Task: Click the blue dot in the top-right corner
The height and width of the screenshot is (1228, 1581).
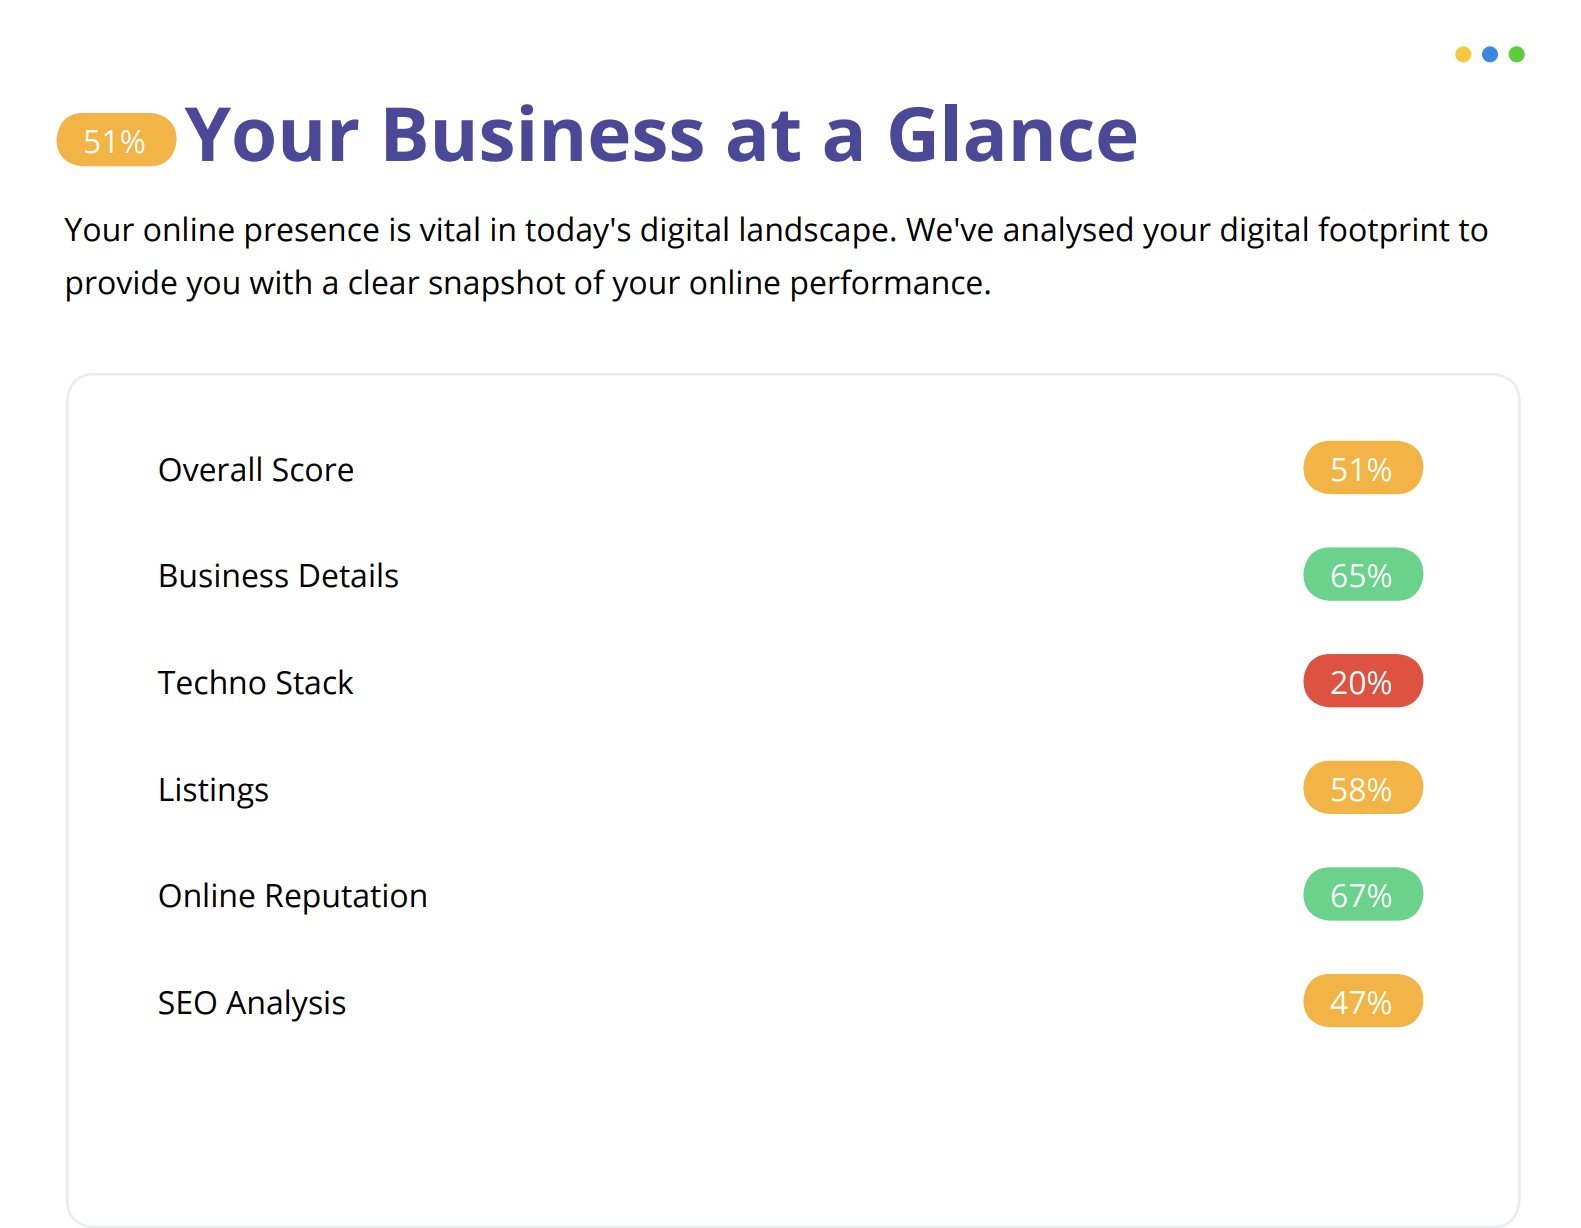Action: pos(1490,55)
